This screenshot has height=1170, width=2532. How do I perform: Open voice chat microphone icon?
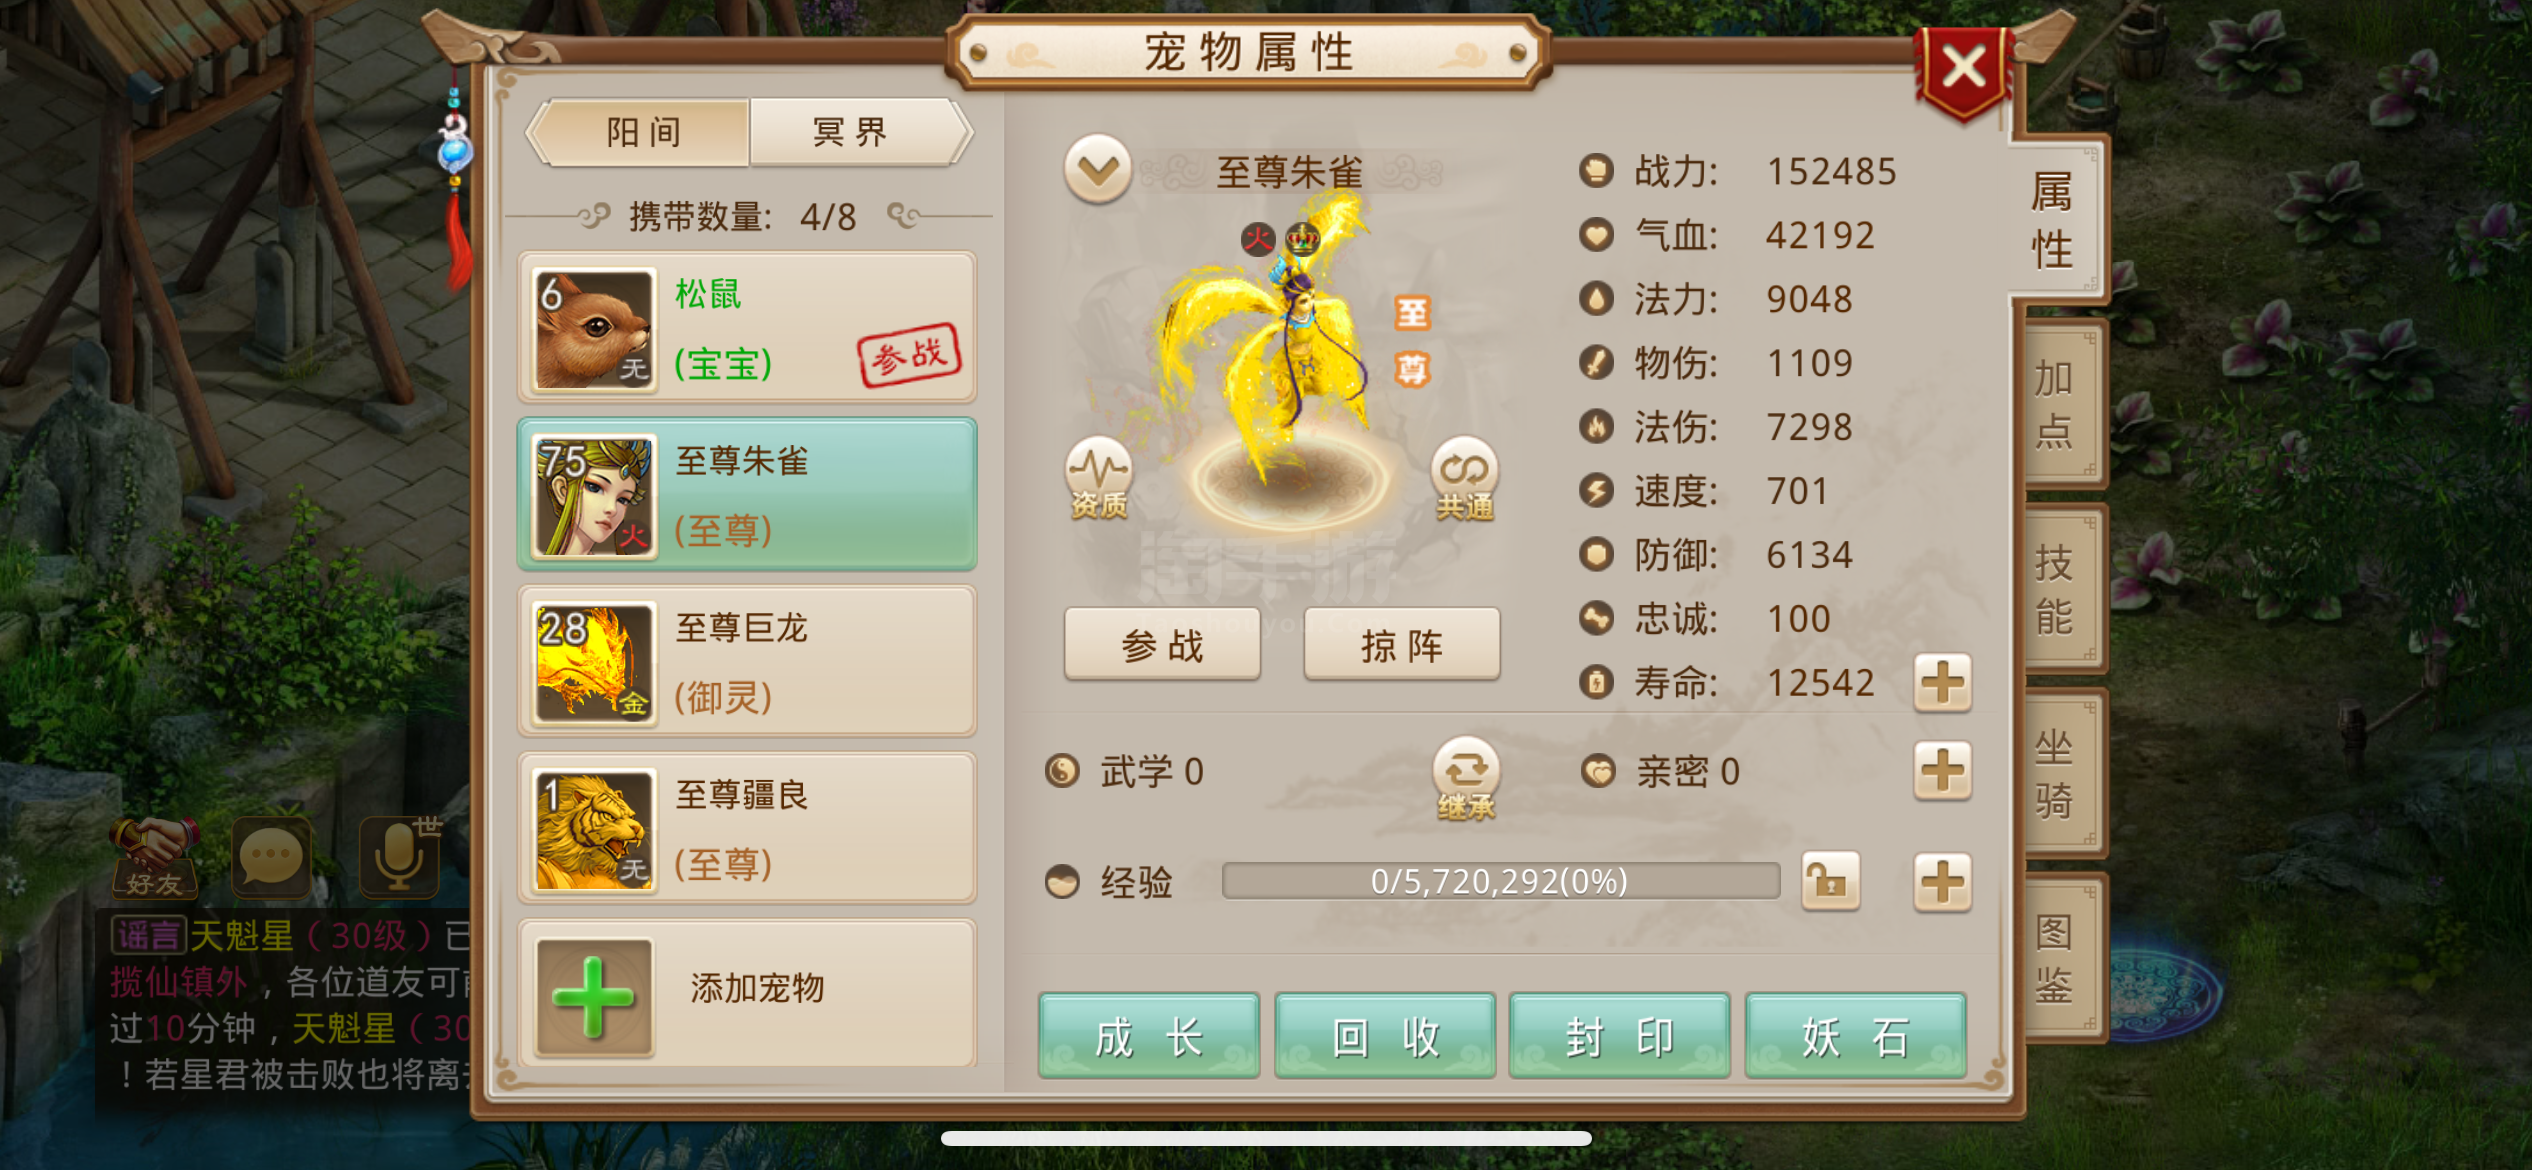point(401,855)
